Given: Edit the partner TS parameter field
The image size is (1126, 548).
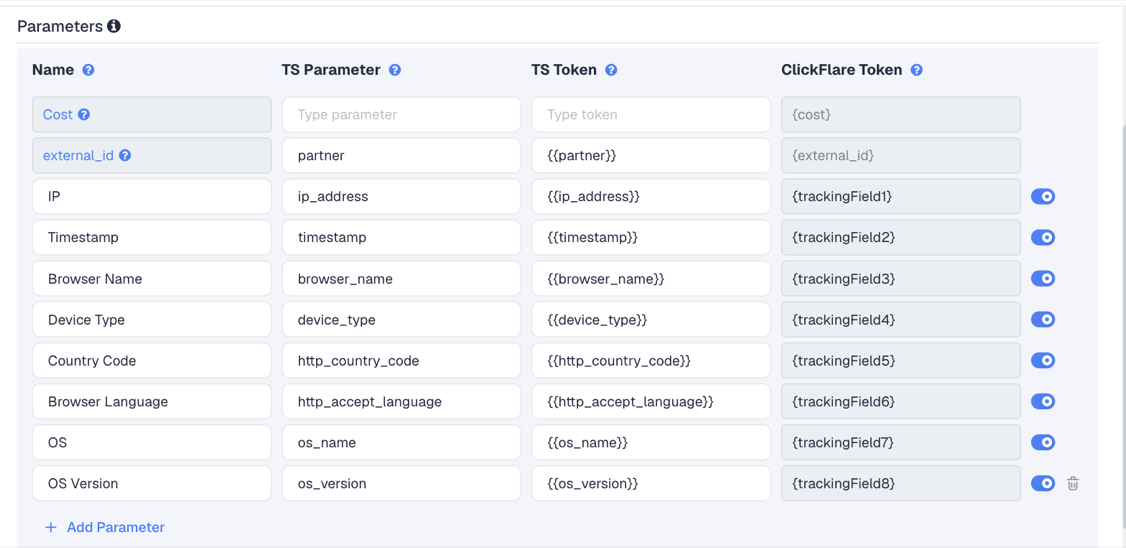Looking at the screenshot, I should [x=401, y=155].
